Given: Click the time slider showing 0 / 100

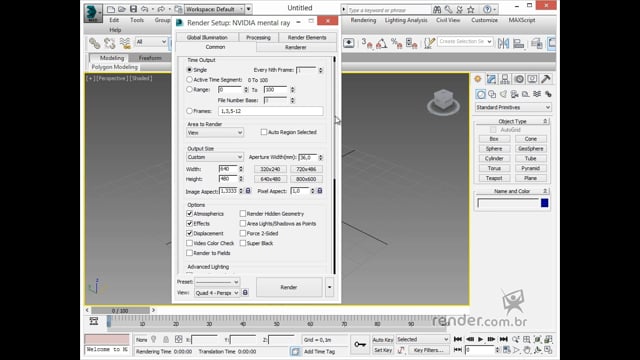Looking at the screenshot, I should click(120, 311).
